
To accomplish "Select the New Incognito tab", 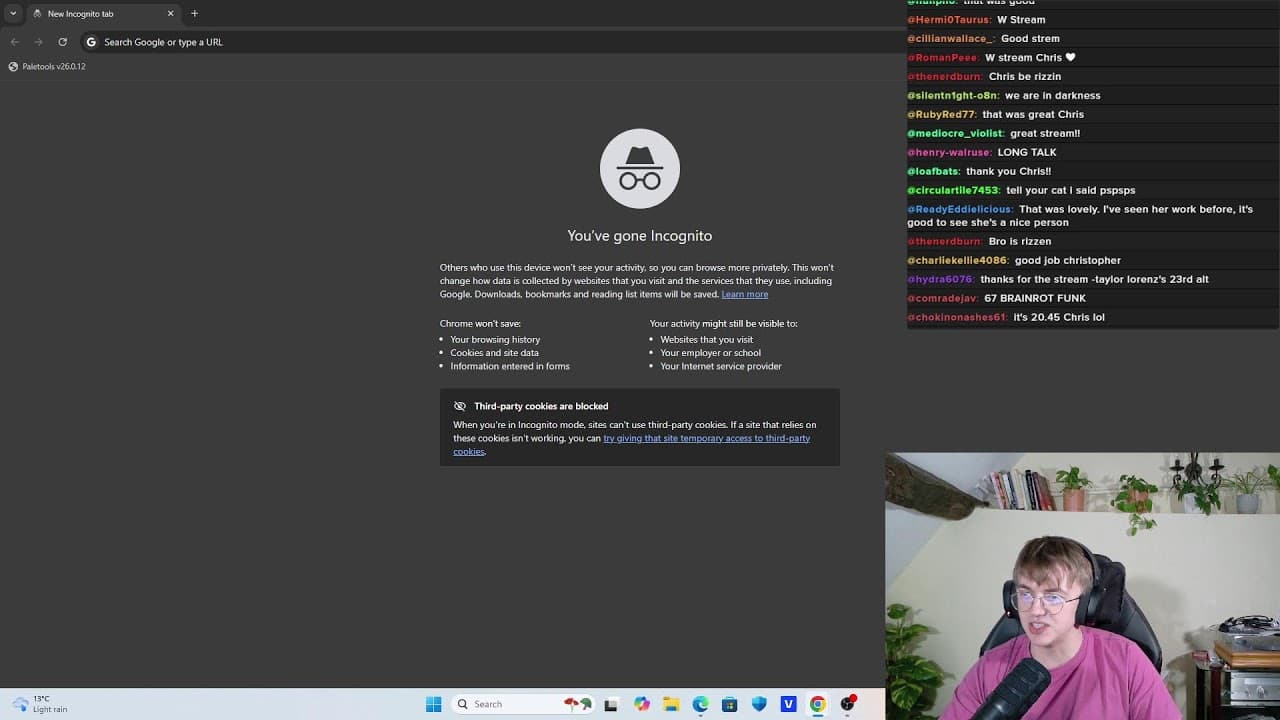I will coord(102,13).
